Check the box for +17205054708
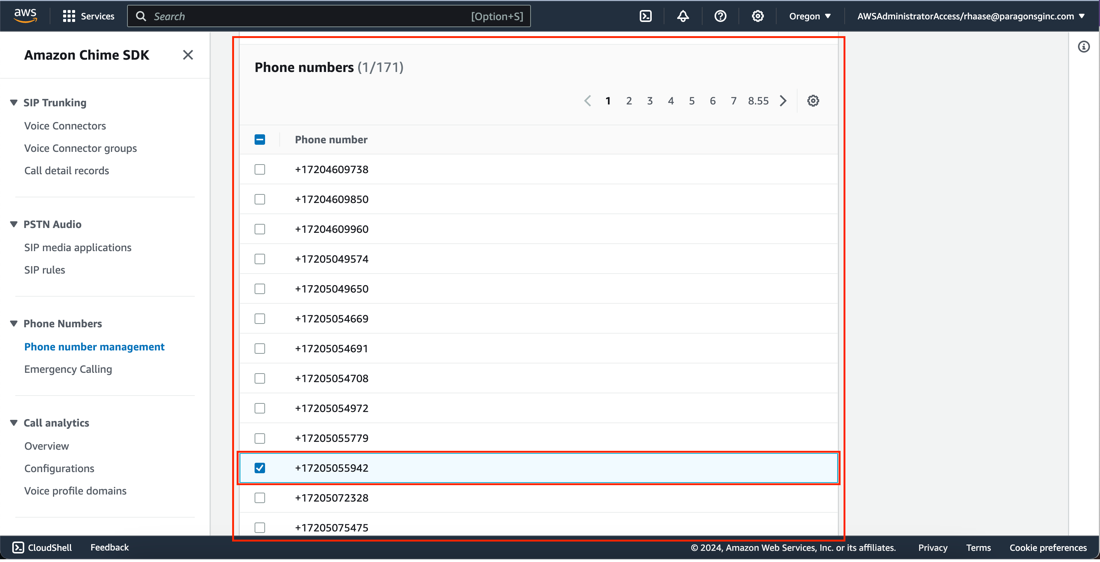Image resolution: width=1100 pixels, height=562 pixels. tap(260, 378)
